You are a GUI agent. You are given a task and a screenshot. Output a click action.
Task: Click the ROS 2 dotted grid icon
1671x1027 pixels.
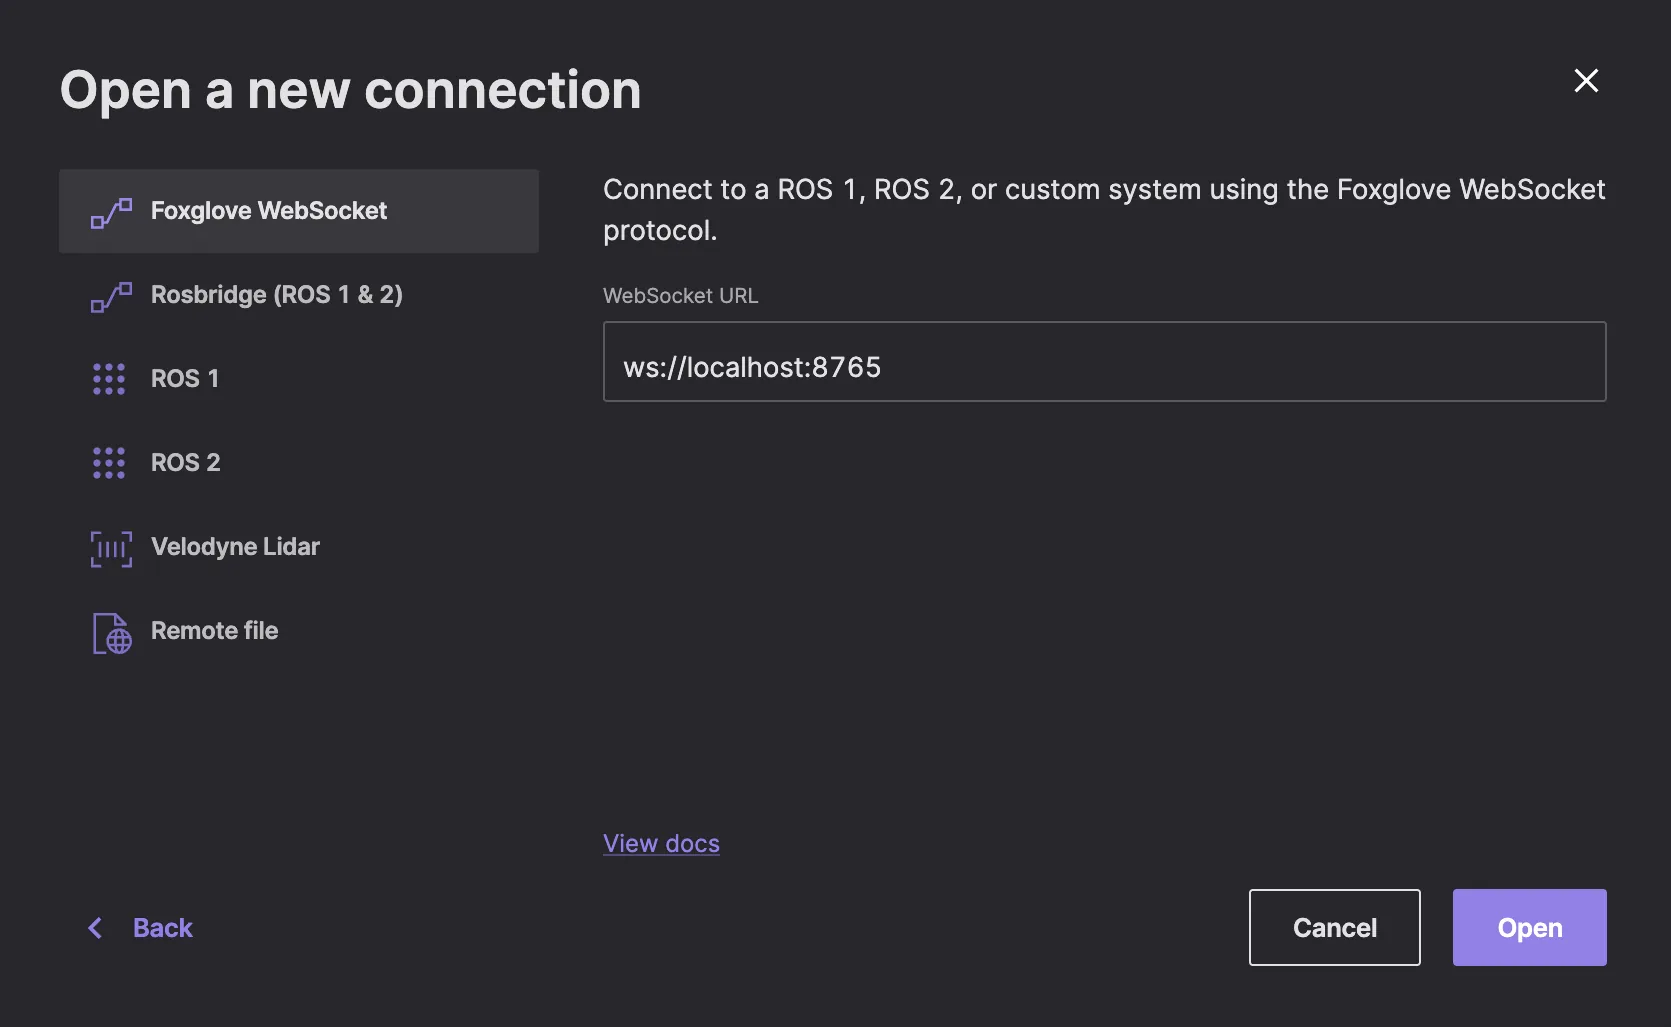click(x=109, y=463)
